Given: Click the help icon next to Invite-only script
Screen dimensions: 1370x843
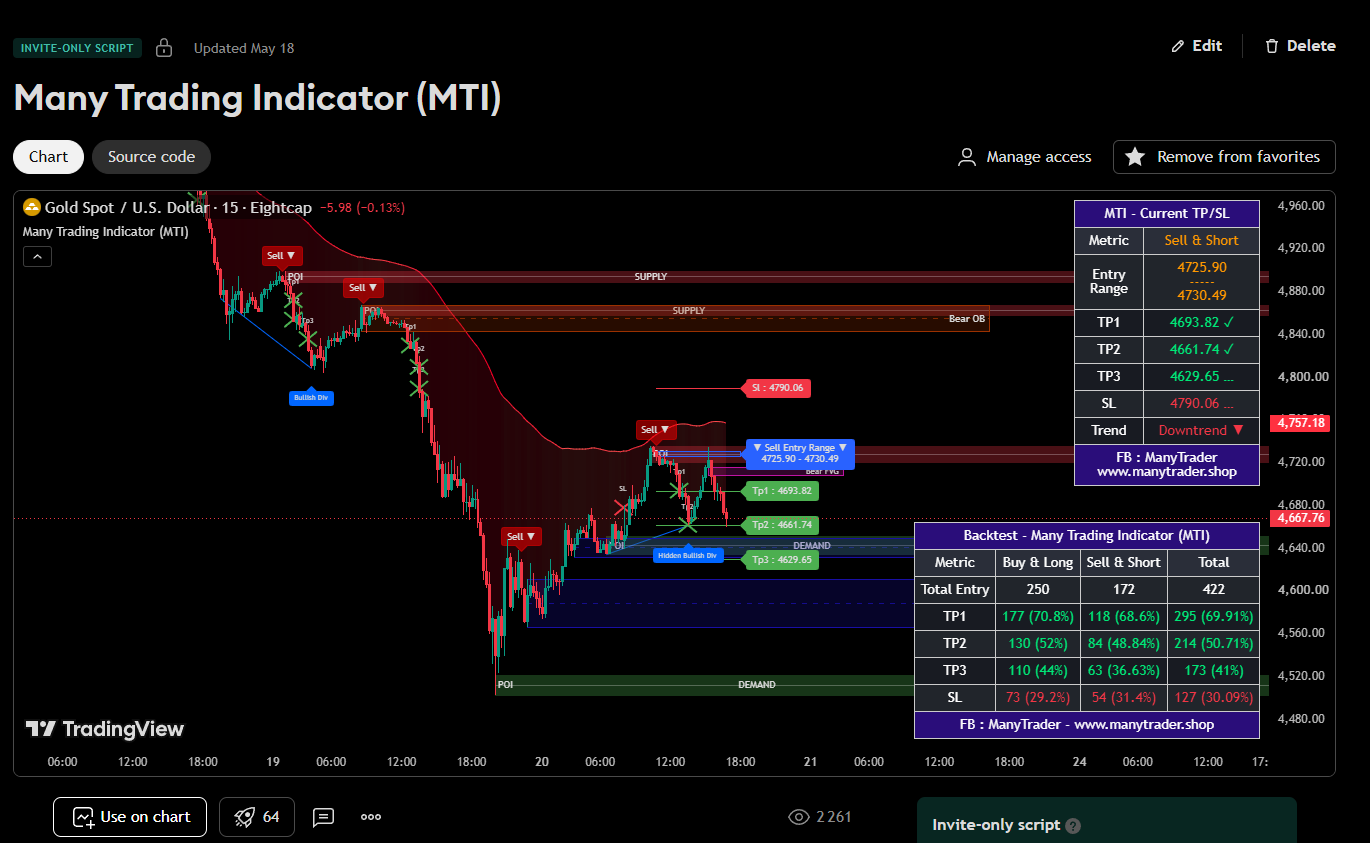Looking at the screenshot, I should click(1073, 826).
